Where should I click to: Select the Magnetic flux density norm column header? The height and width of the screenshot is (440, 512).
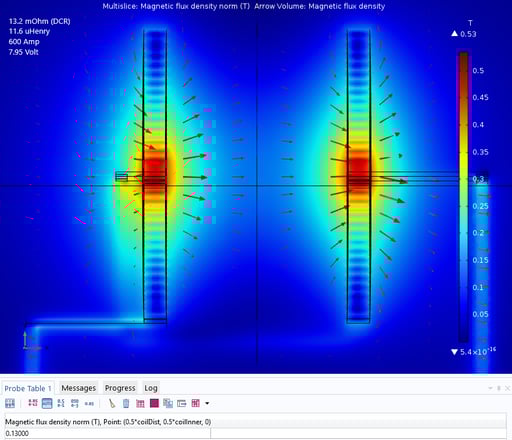pyautogui.click(x=108, y=422)
